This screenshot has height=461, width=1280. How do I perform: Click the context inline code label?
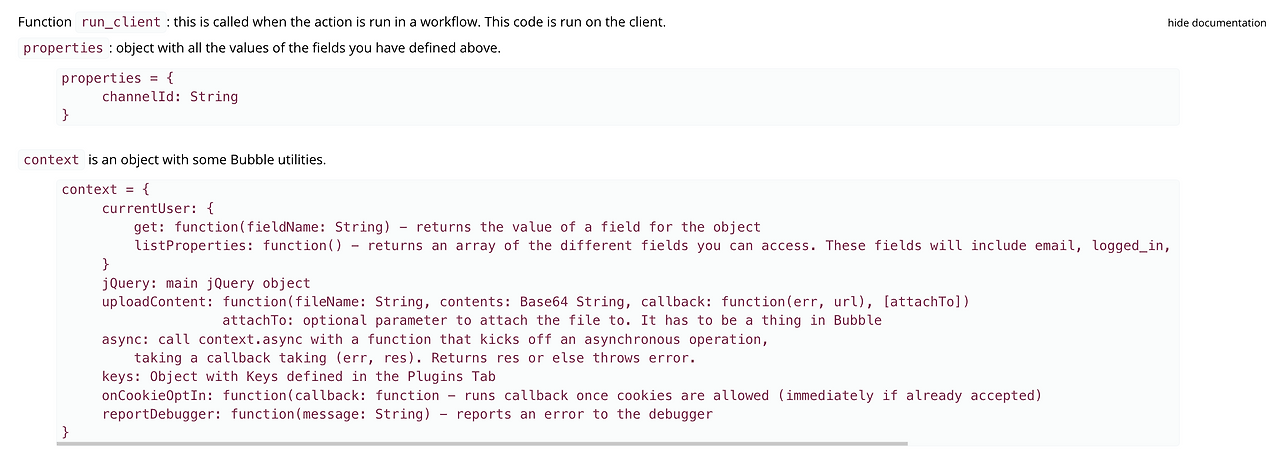[x=51, y=160]
